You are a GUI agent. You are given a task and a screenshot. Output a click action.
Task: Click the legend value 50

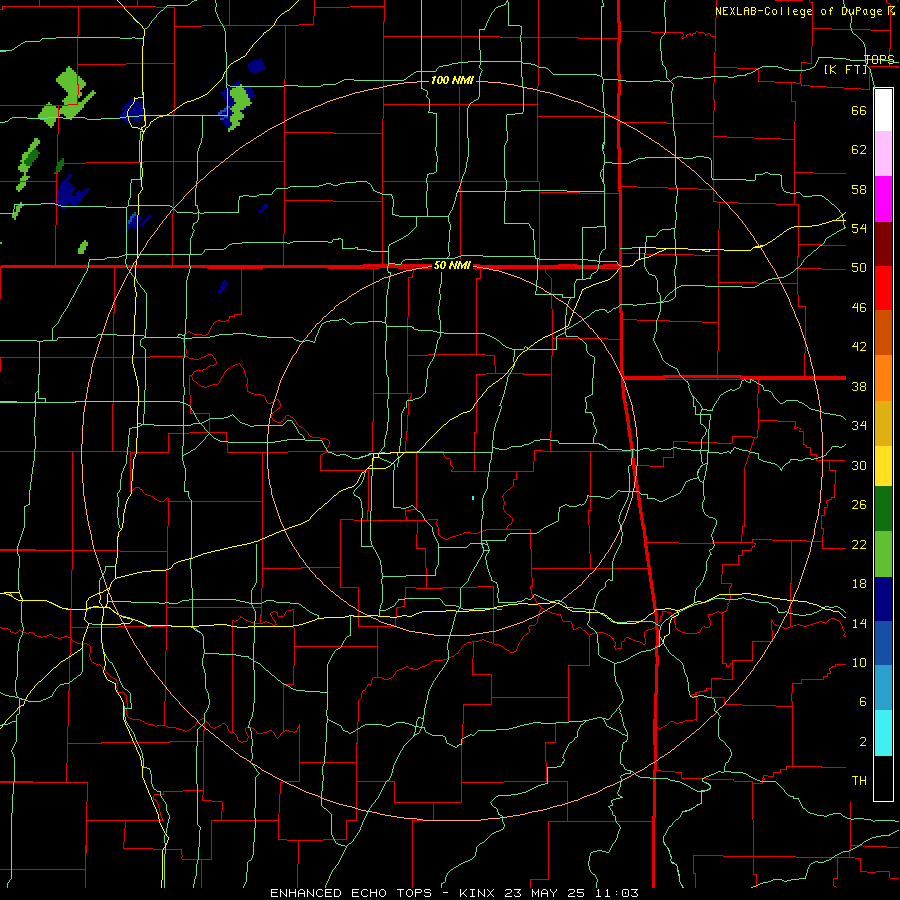(859, 268)
